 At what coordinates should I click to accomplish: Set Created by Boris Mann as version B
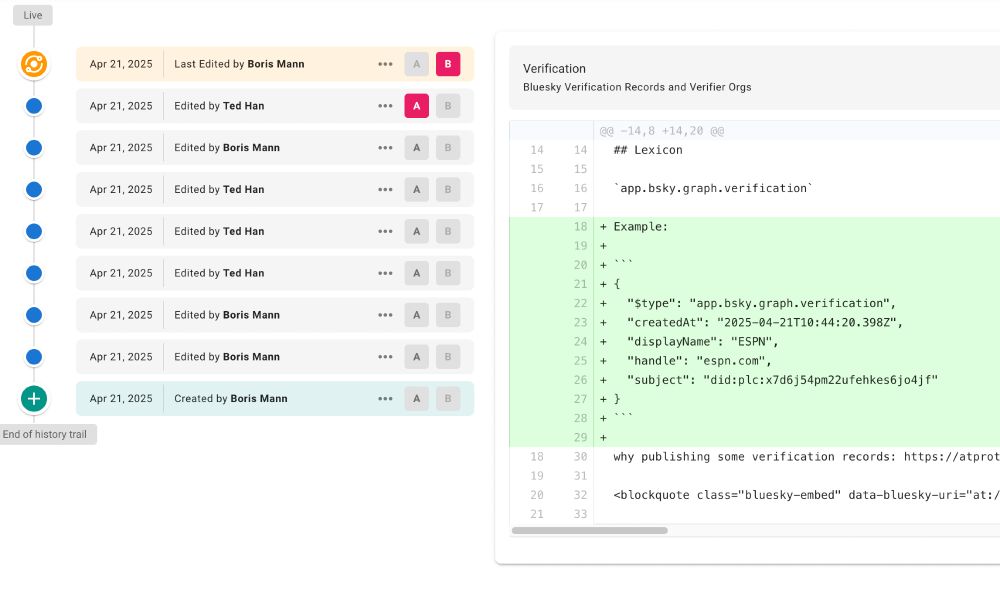pos(448,399)
